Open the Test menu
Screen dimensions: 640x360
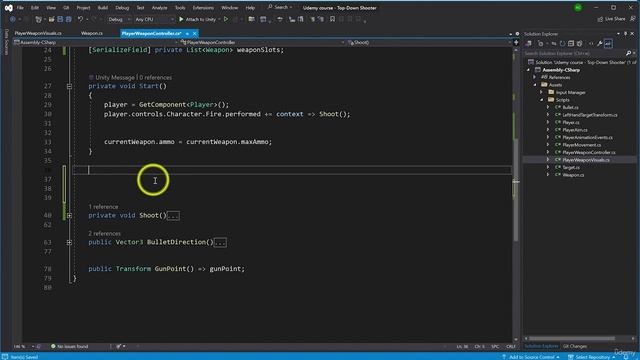pyautogui.click(x=140, y=8)
